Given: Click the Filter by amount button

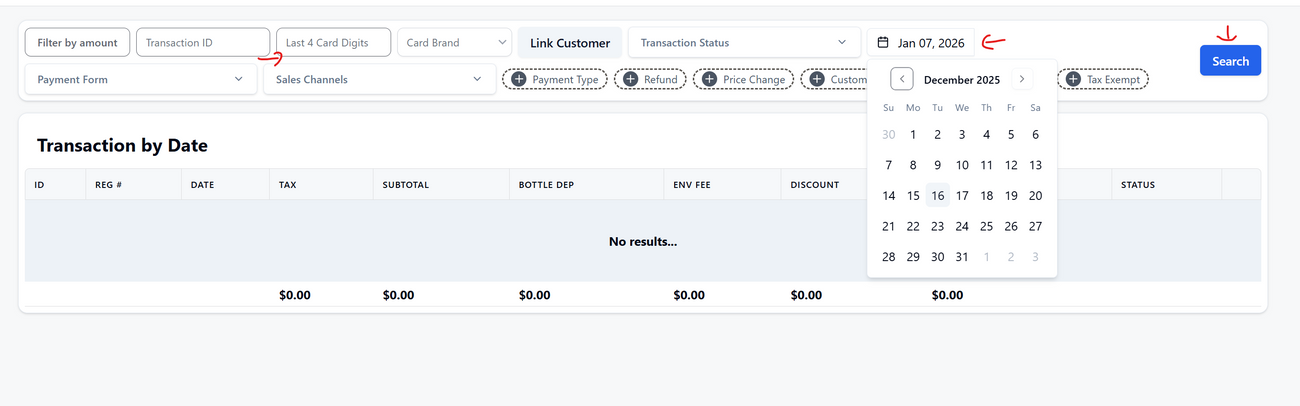Looking at the screenshot, I should pos(77,43).
